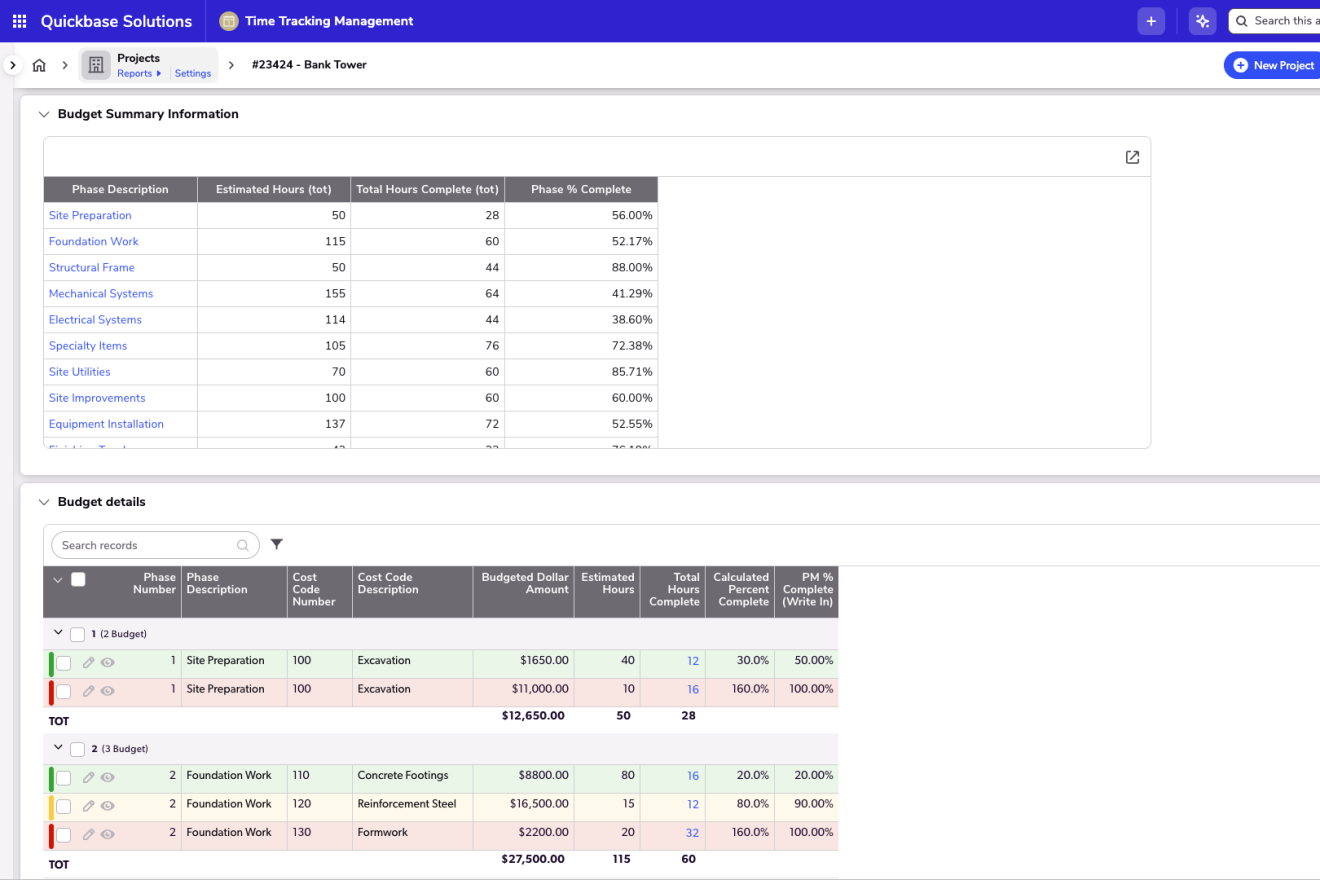The width and height of the screenshot is (1320, 880).
Task: Collapse the Budget Summary Information section
Action: pyautogui.click(x=44, y=114)
